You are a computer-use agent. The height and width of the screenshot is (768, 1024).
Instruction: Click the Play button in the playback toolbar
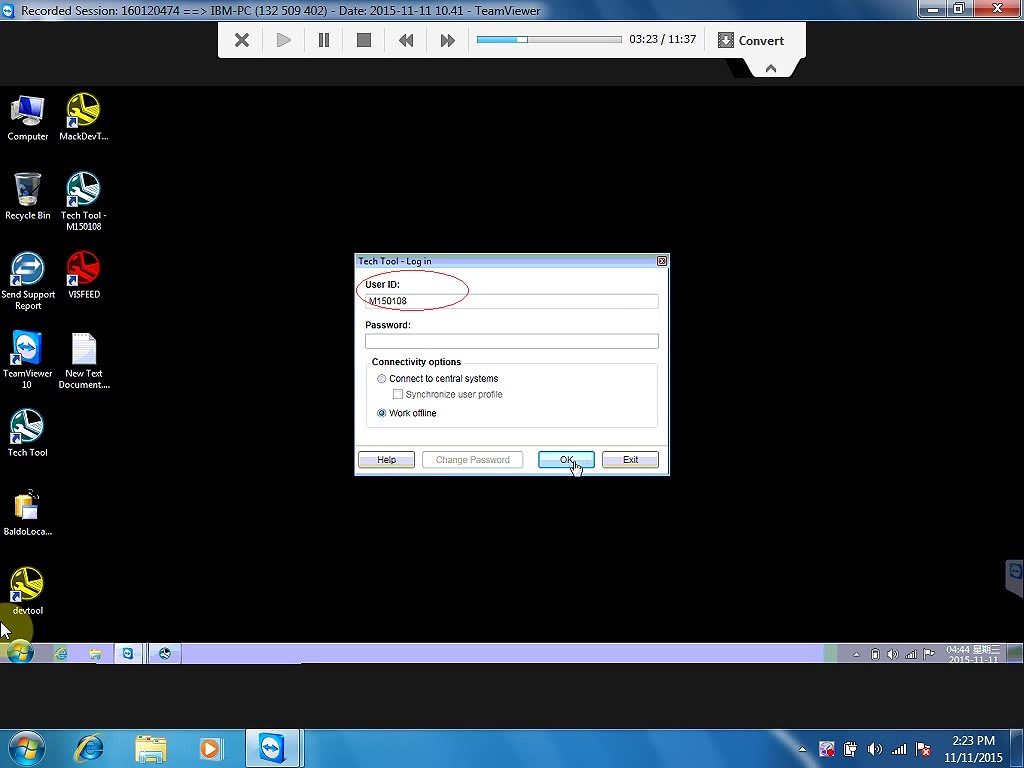[x=283, y=40]
